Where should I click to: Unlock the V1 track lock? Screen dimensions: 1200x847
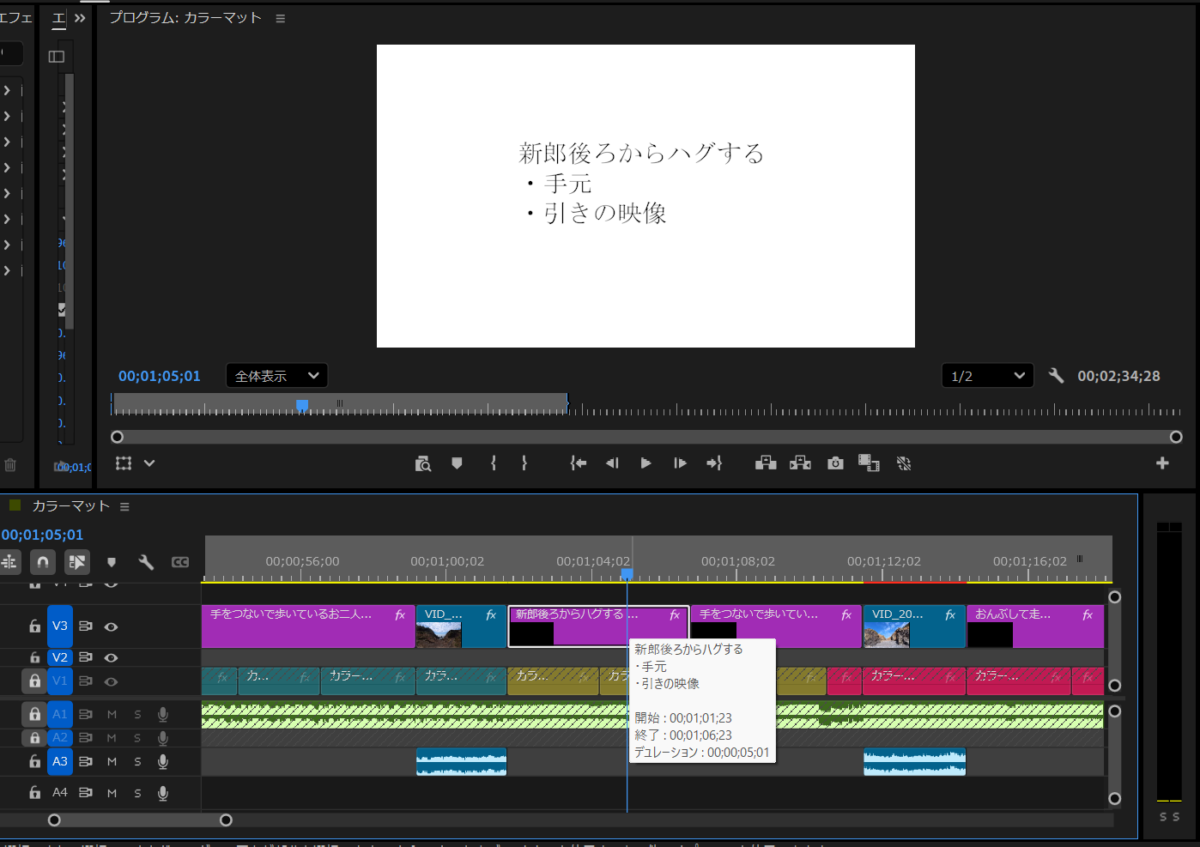(x=34, y=681)
